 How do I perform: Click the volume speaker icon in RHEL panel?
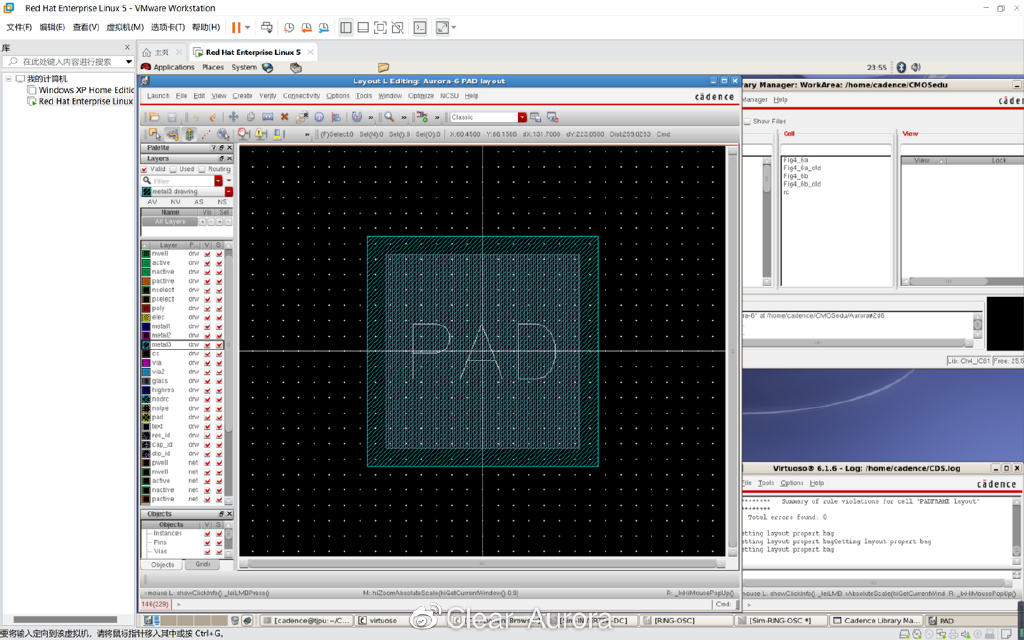click(916, 67)
